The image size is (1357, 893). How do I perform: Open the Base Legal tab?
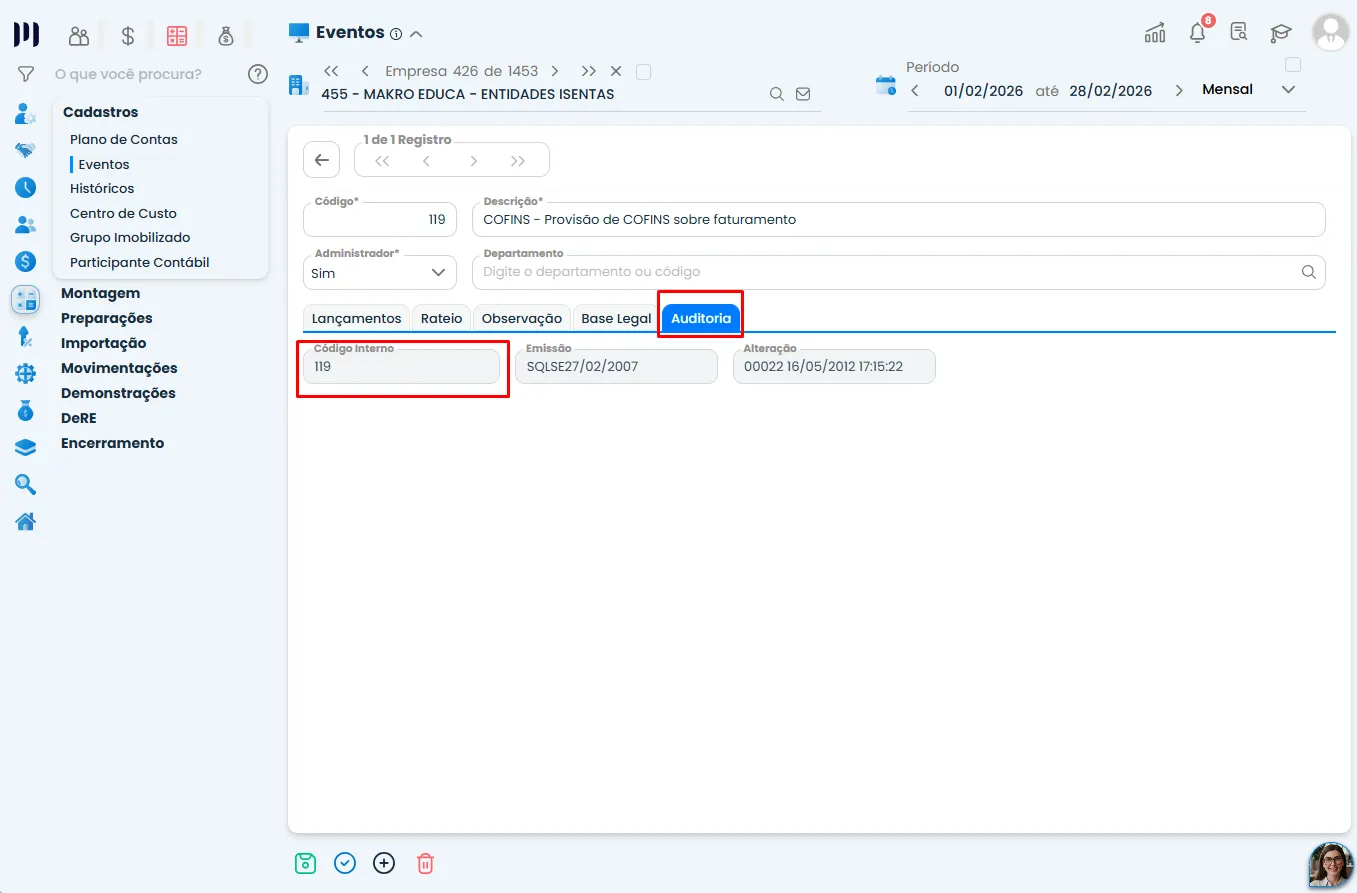616,318
